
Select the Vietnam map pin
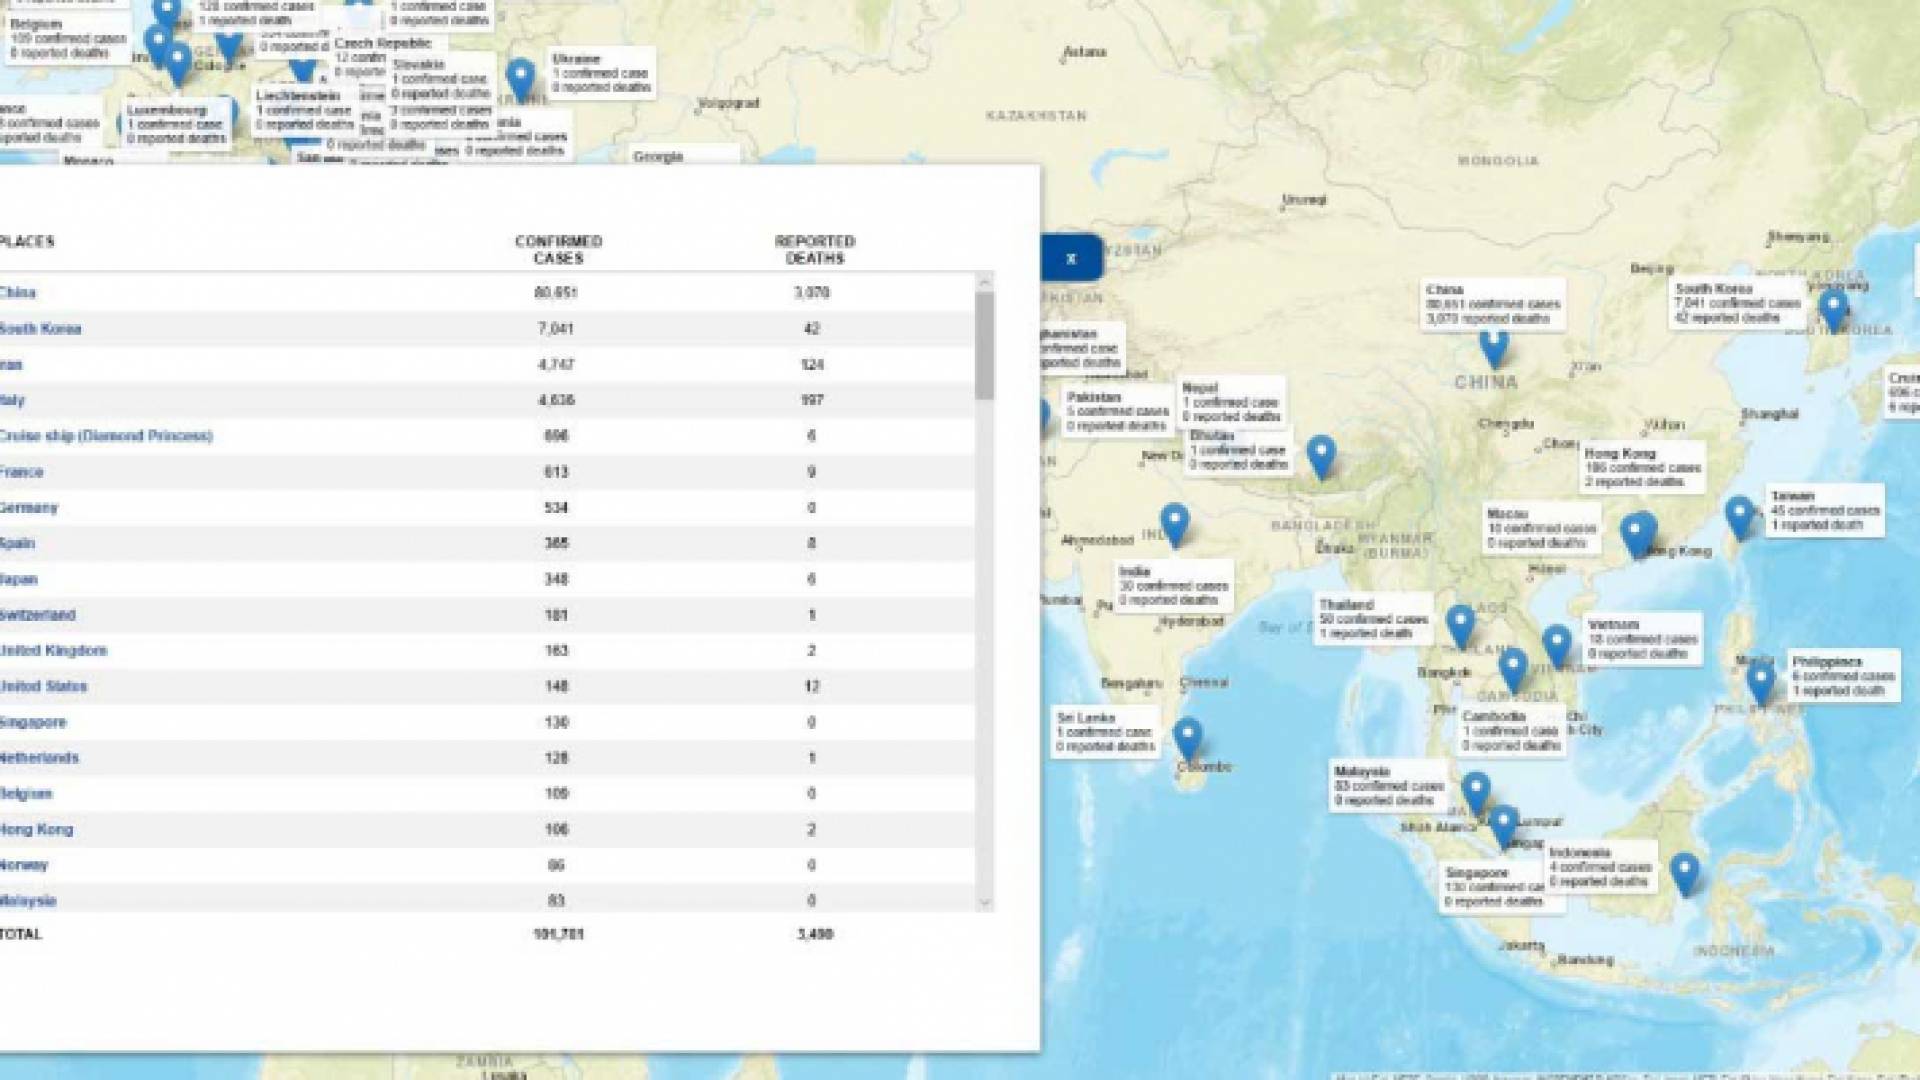[x=1556, y=644]
